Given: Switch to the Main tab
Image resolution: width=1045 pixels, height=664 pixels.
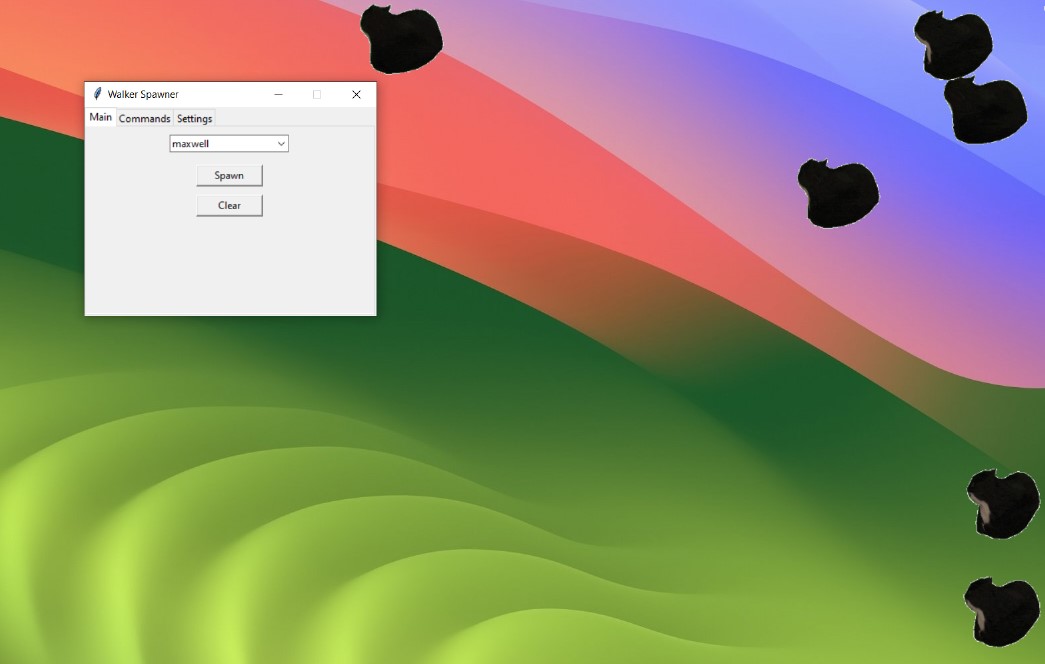Looking at the screenshot, I should pos(101,117).
